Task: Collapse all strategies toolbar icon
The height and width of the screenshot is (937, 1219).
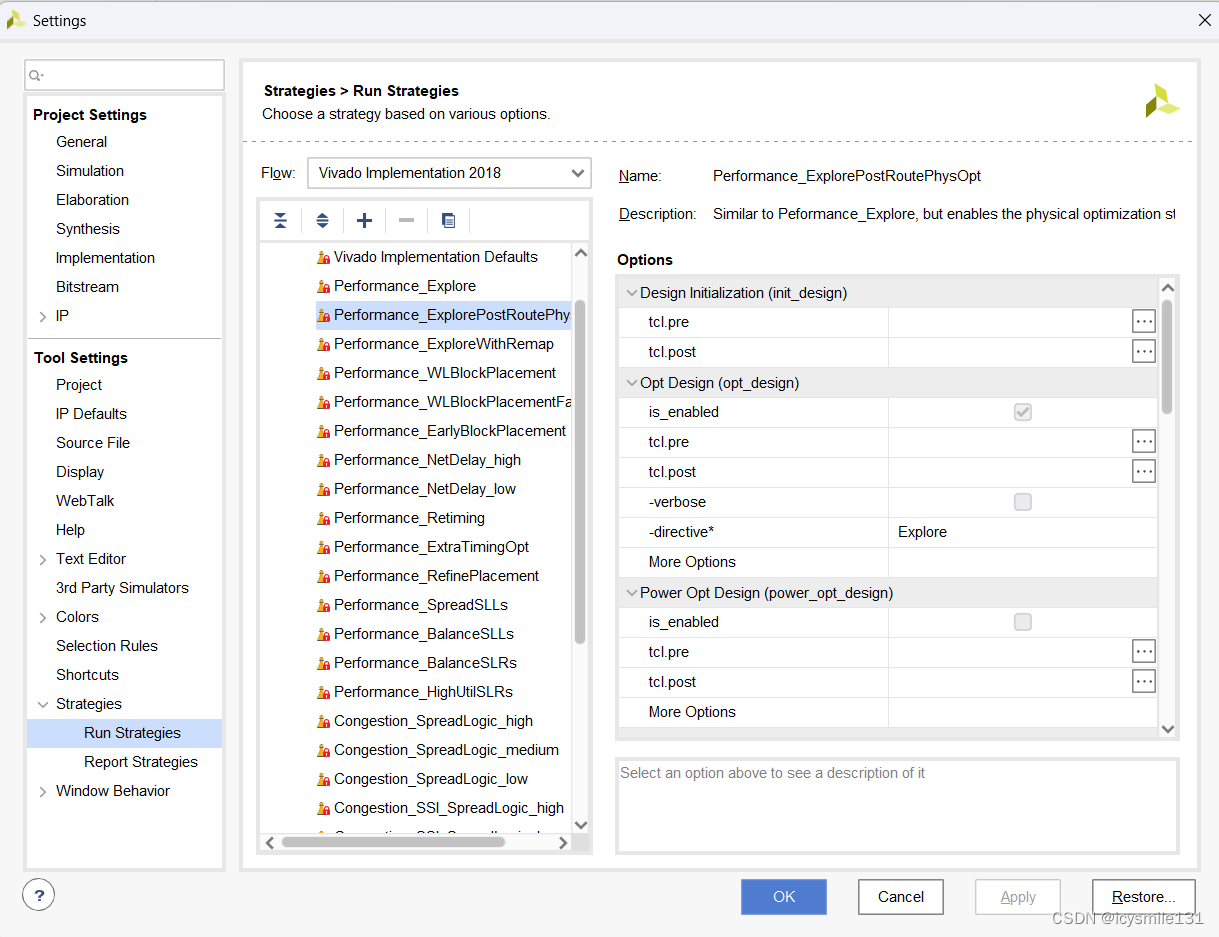Action: [x=280, y=221]
